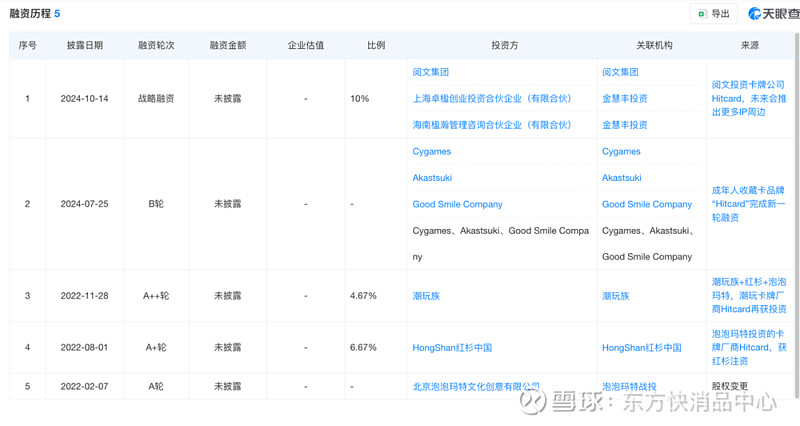This screenshot has width=800, height=426.
Task: Click the 融资金额 column header
Action: pyautogui.click(x=228, y=45)
